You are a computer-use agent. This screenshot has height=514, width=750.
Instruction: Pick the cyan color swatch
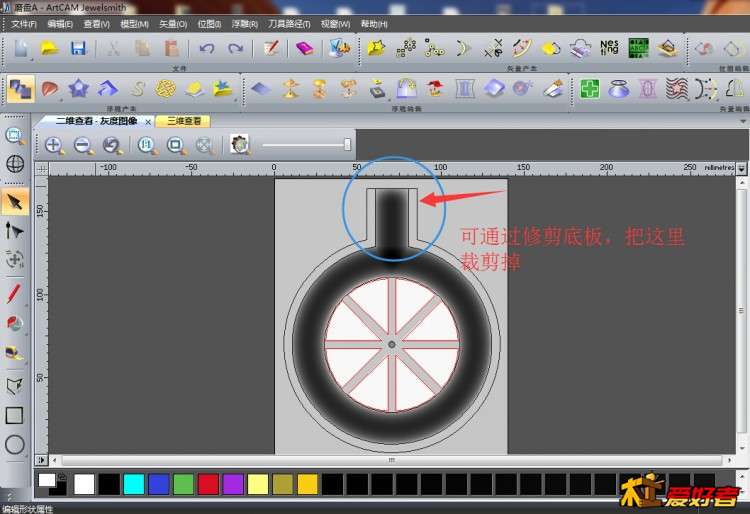(134, 484)
